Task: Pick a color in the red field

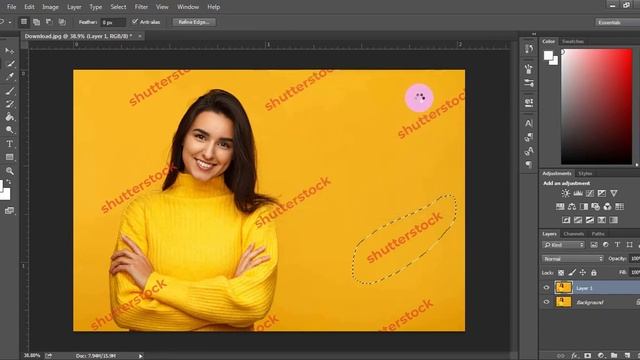Action: coord(596,107)
